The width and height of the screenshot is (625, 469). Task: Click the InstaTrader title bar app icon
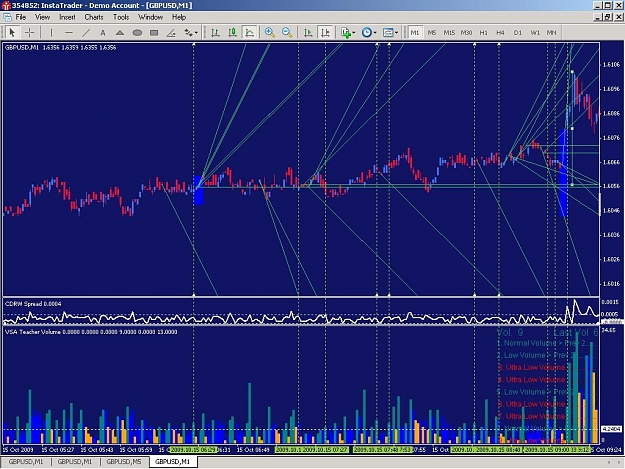pyautogui.click(x=6, y=5)
